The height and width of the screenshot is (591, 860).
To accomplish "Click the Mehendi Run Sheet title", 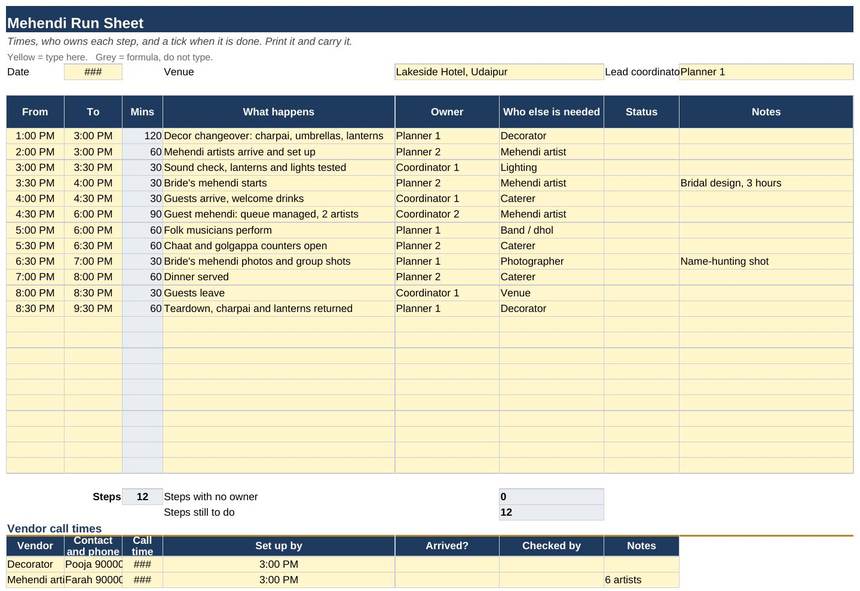I will [x=75, y=23].
